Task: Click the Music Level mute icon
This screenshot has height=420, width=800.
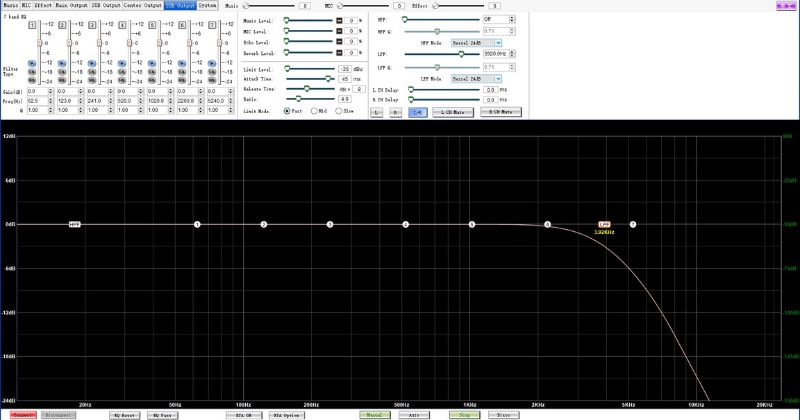Action: (338, 20)
